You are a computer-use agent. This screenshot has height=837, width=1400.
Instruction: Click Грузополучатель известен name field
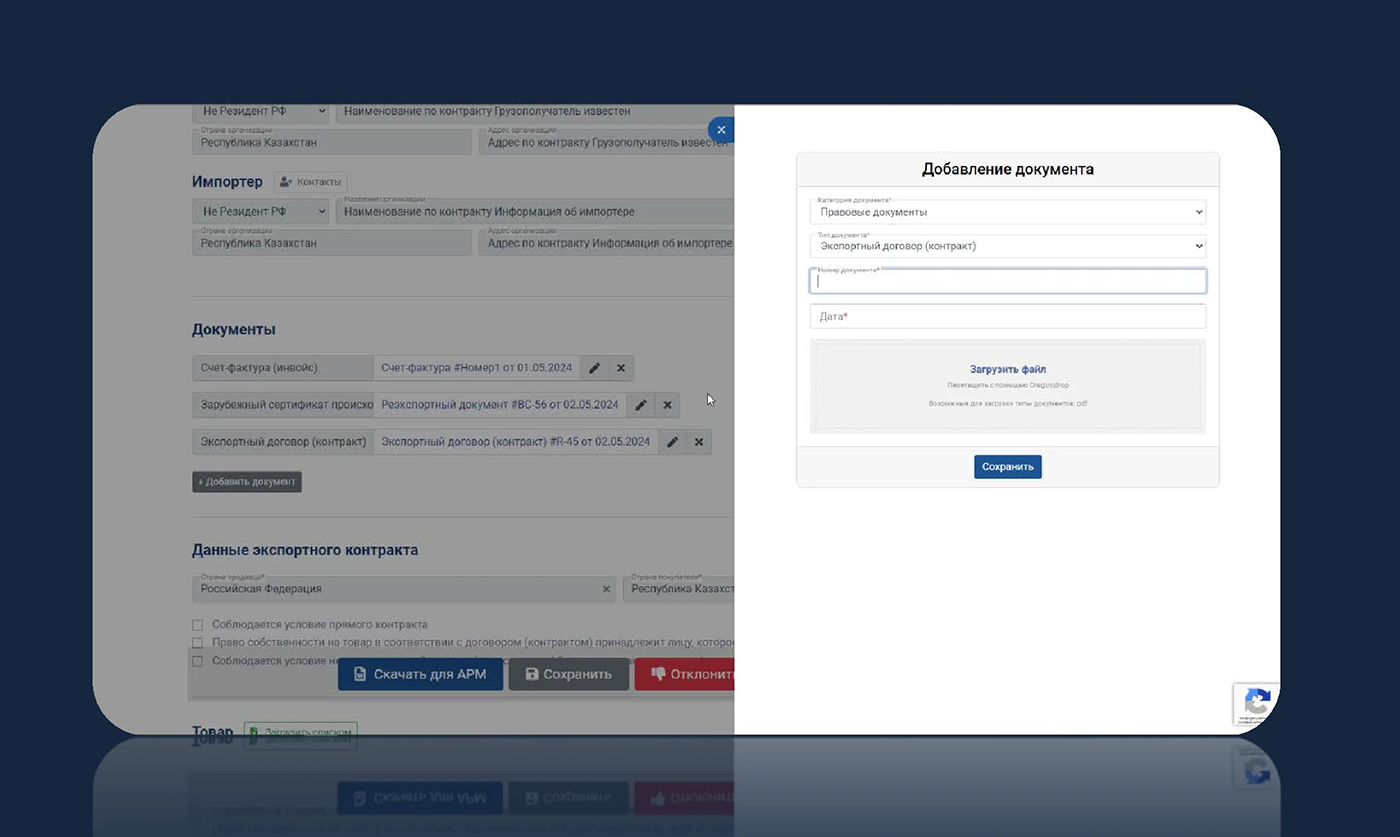pyautogui.click(x=535, y=111)
